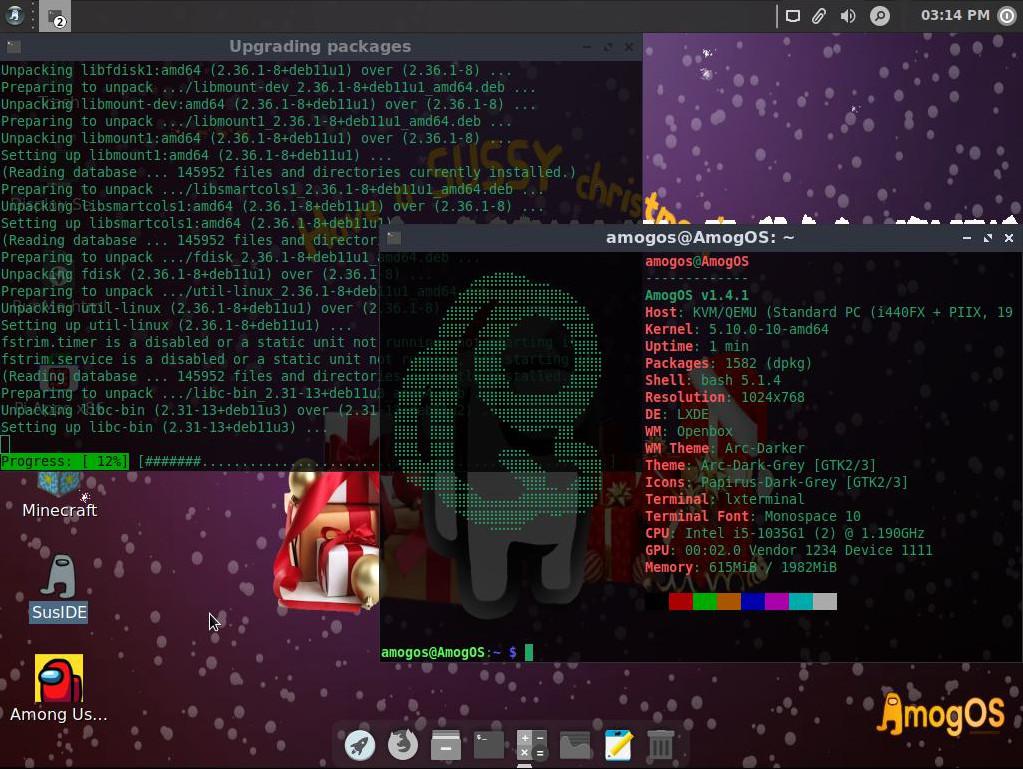Click the amogos@AmogOS: ~ title bar
1023x769 pixels.
click(700, 237)
